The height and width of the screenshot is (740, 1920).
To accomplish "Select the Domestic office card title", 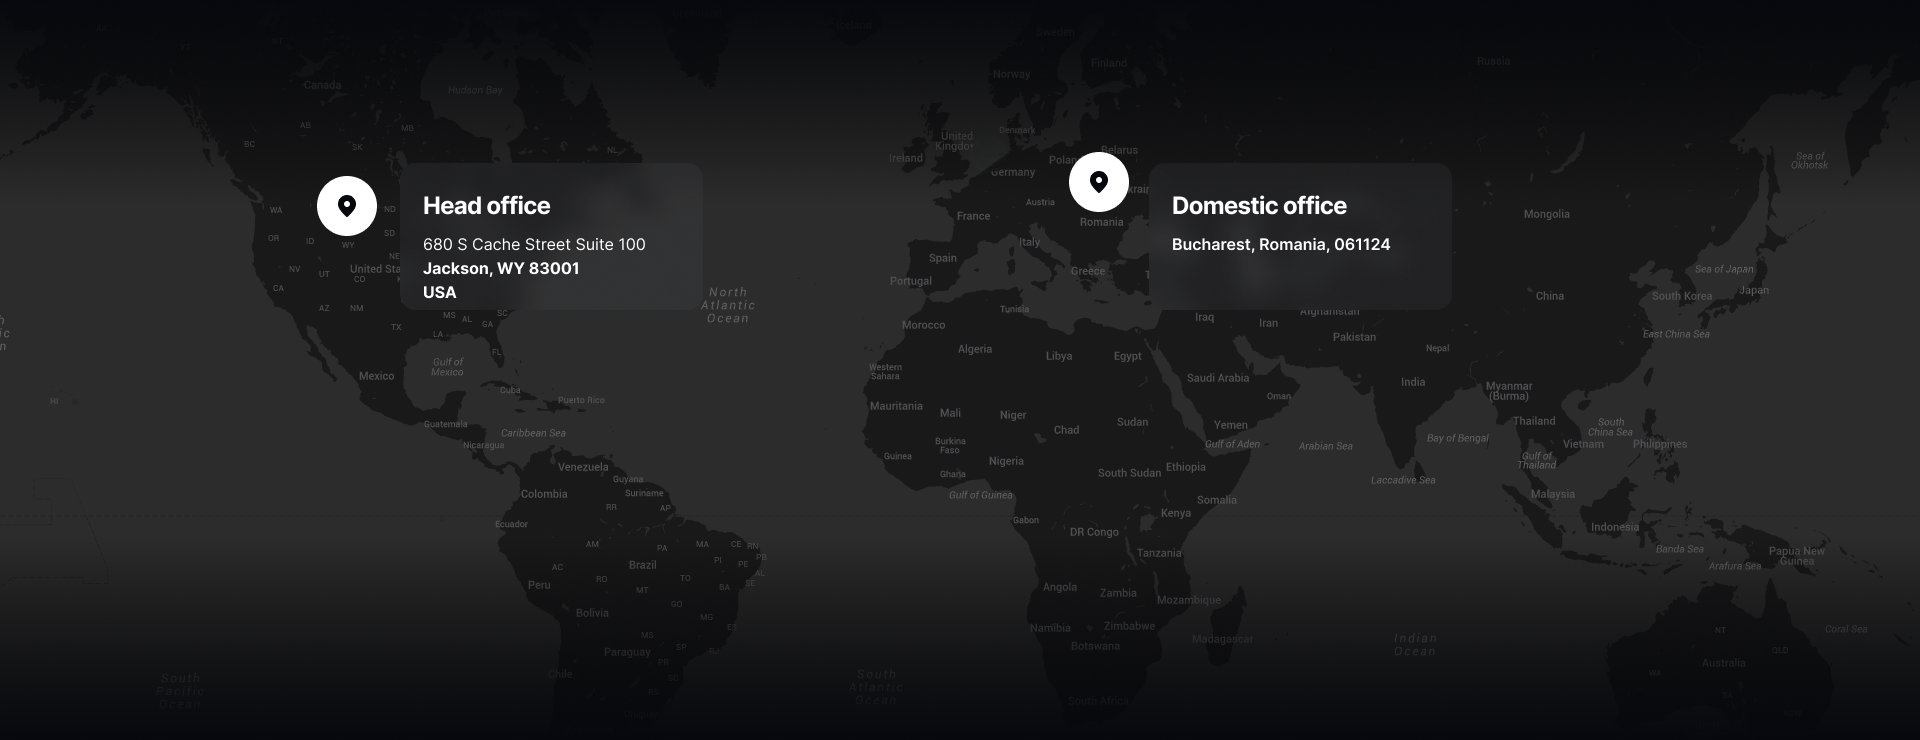I will point(1258,206).
